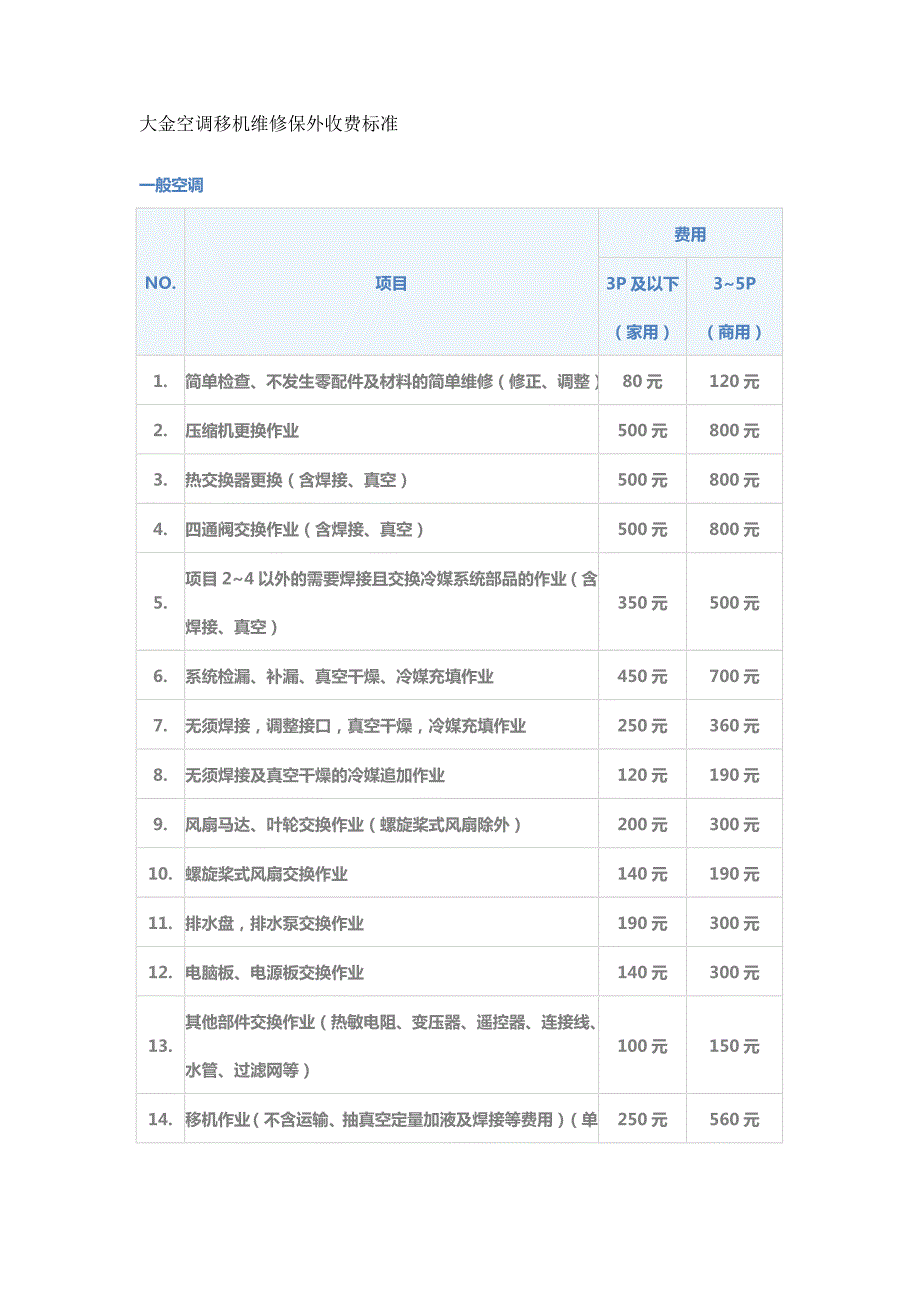Click the 150元 price cell

734,1046
